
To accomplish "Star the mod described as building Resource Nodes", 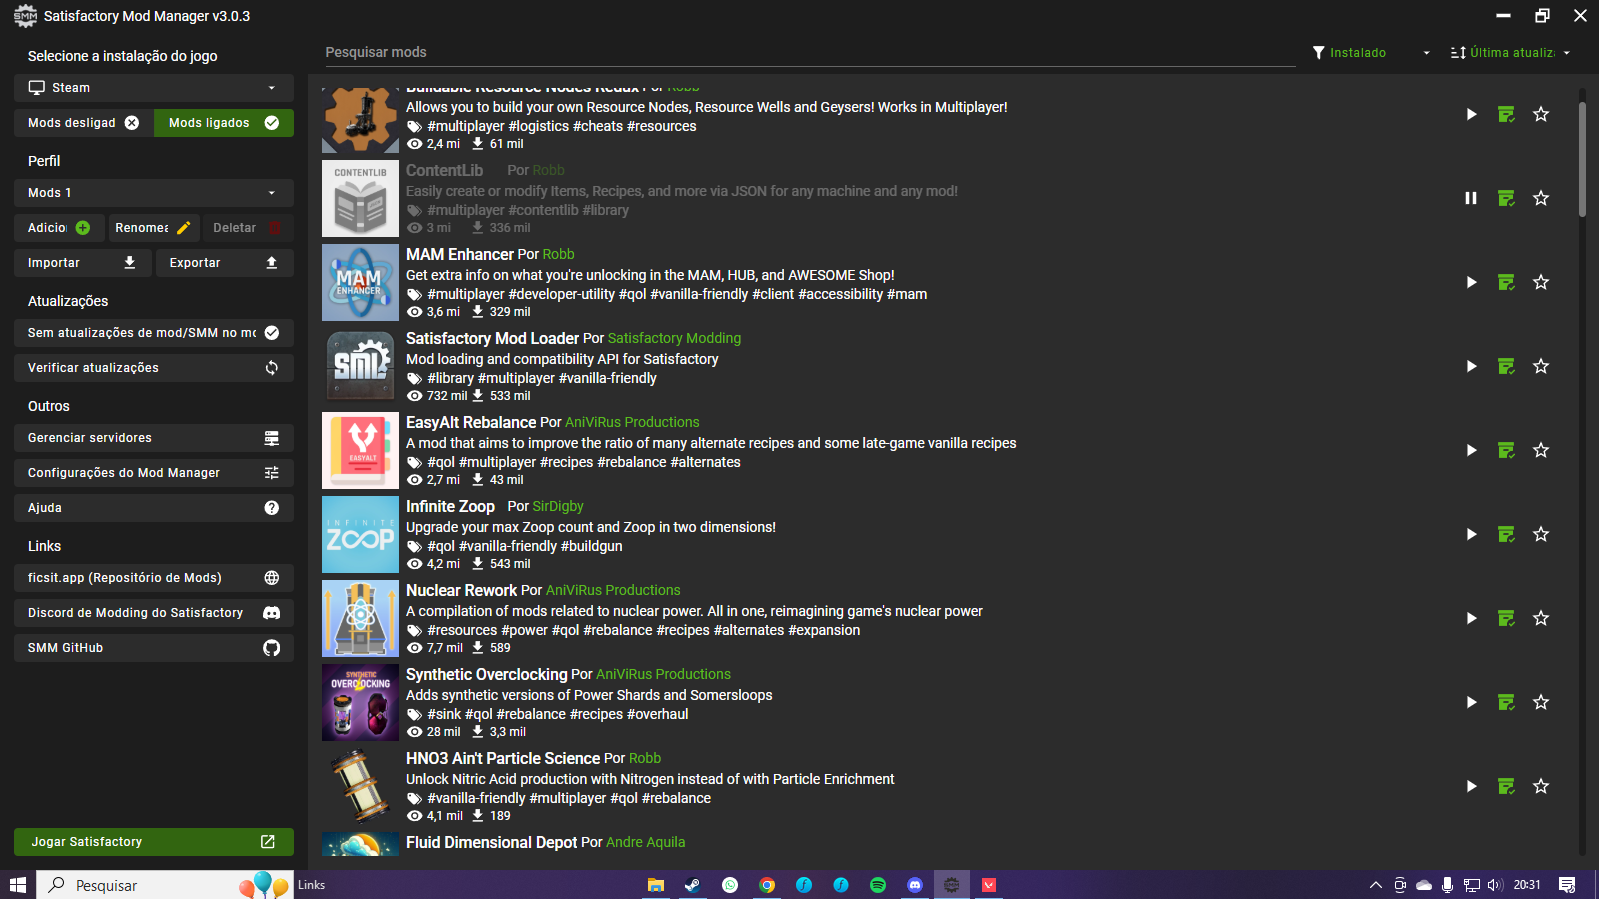I will 1541,114.
